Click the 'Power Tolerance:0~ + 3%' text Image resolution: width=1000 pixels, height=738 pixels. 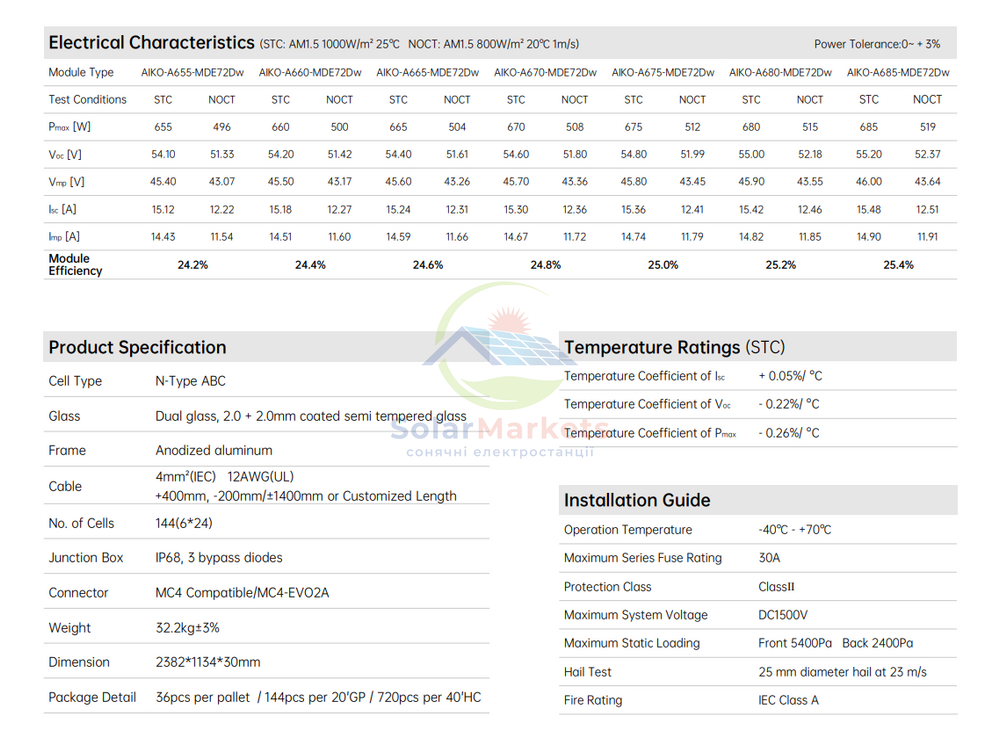click(x=877, y=44)
